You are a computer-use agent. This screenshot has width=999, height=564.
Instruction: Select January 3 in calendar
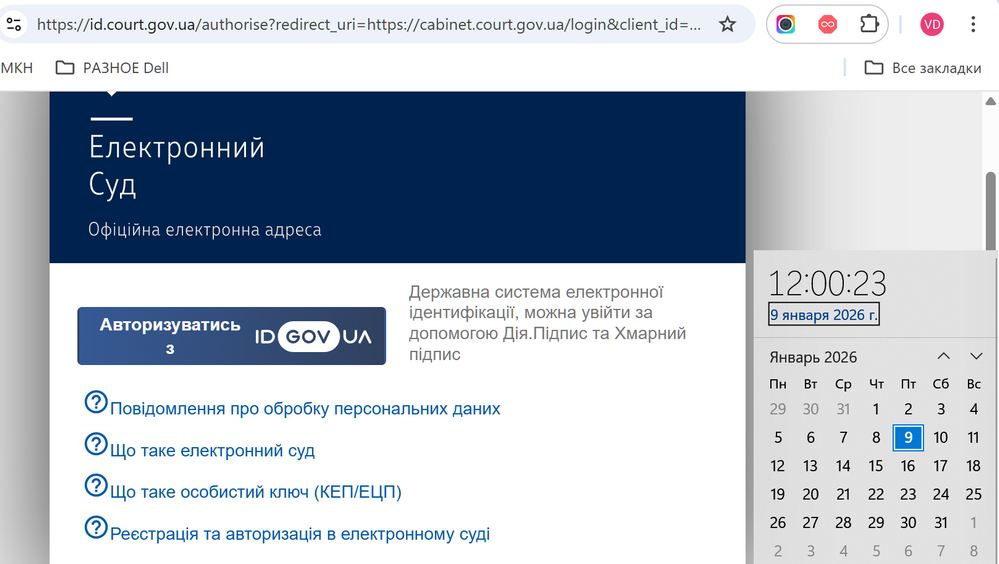point(940,409)
